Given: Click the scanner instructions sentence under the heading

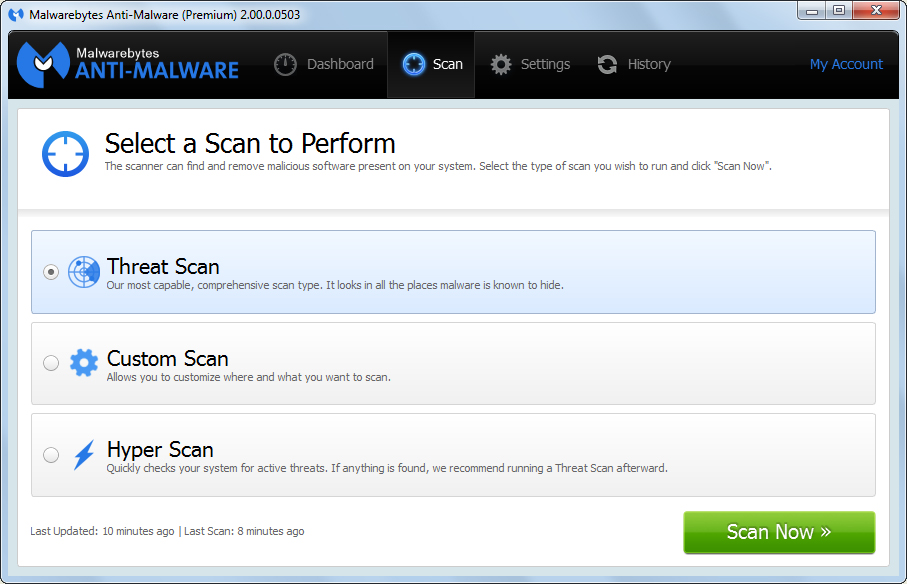Looking at the screenshot, I should click(438, 166).
